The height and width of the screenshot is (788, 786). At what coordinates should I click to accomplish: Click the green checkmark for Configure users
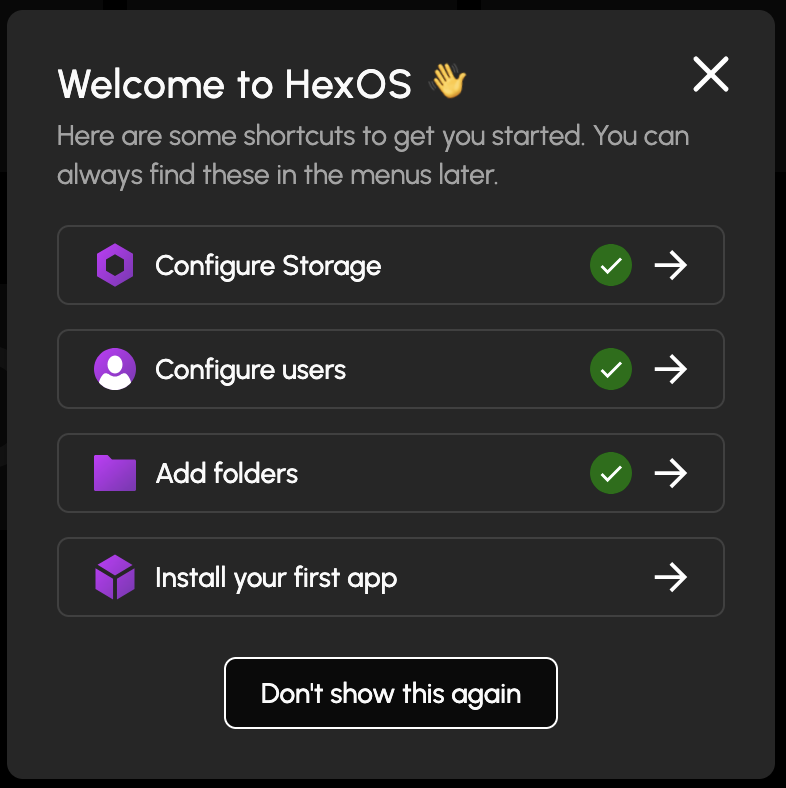click(x=611, y=370)
